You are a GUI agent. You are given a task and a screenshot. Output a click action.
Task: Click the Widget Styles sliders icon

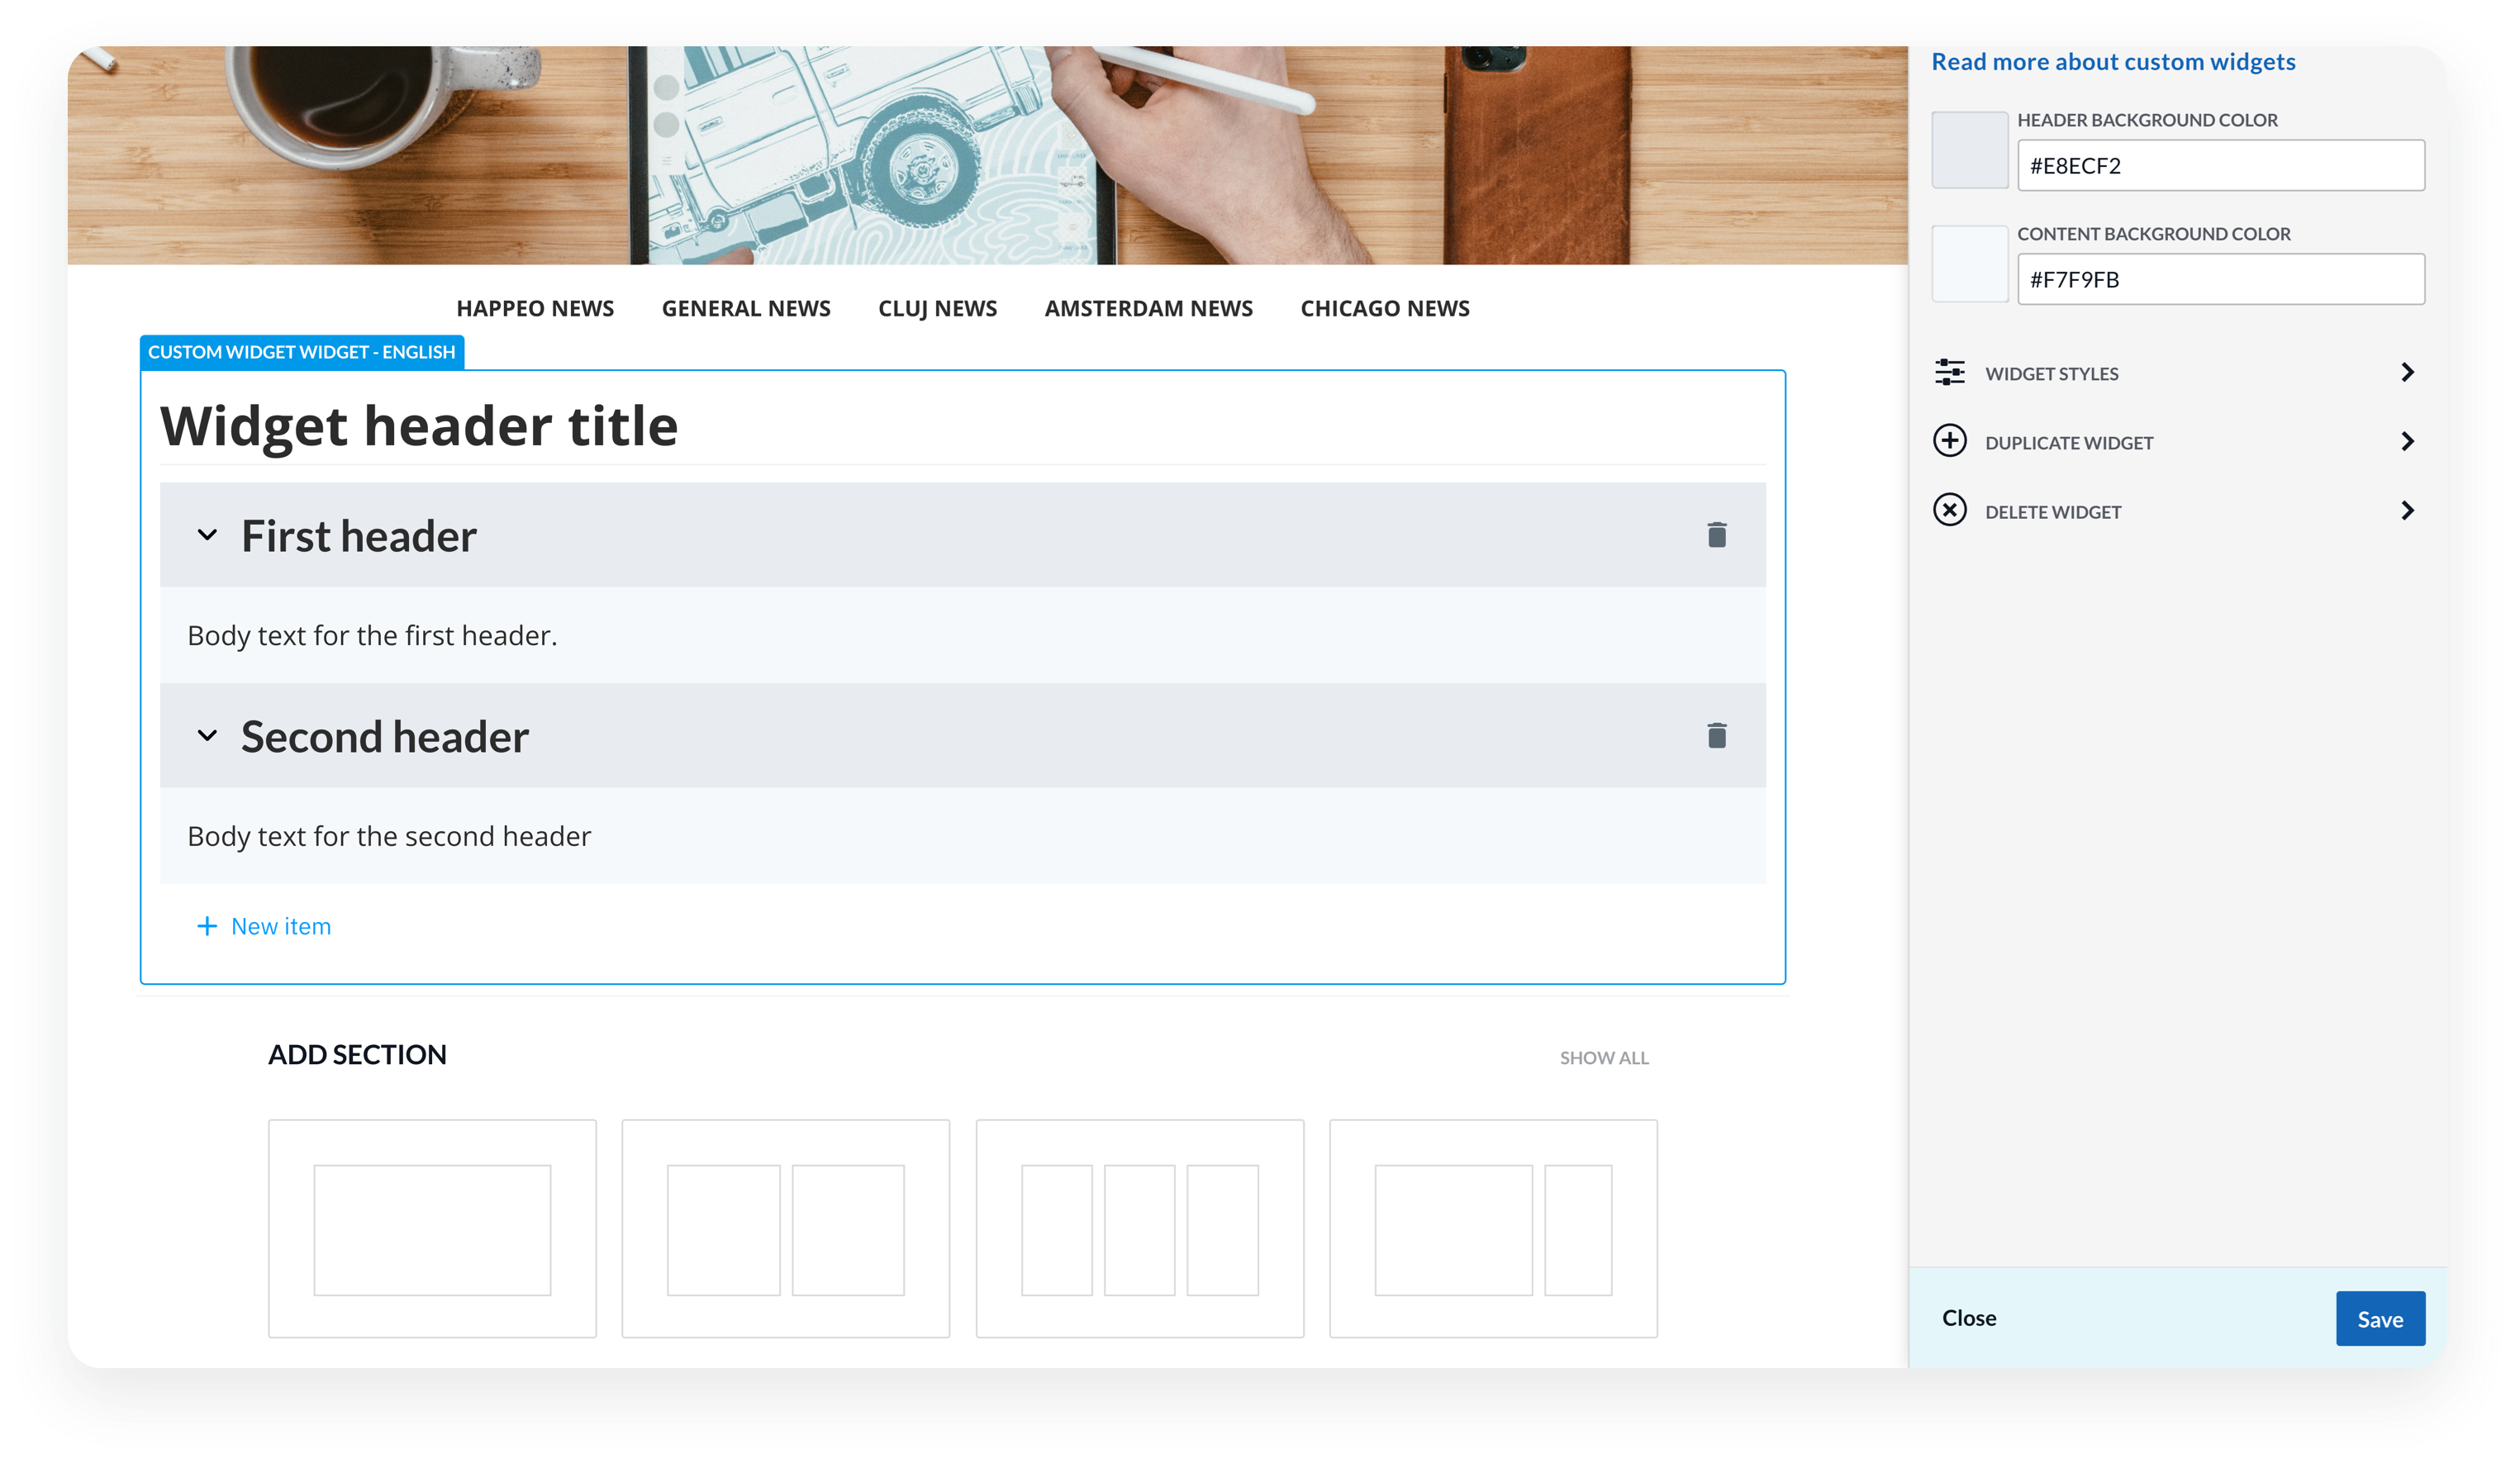(x=1949, y=372)
